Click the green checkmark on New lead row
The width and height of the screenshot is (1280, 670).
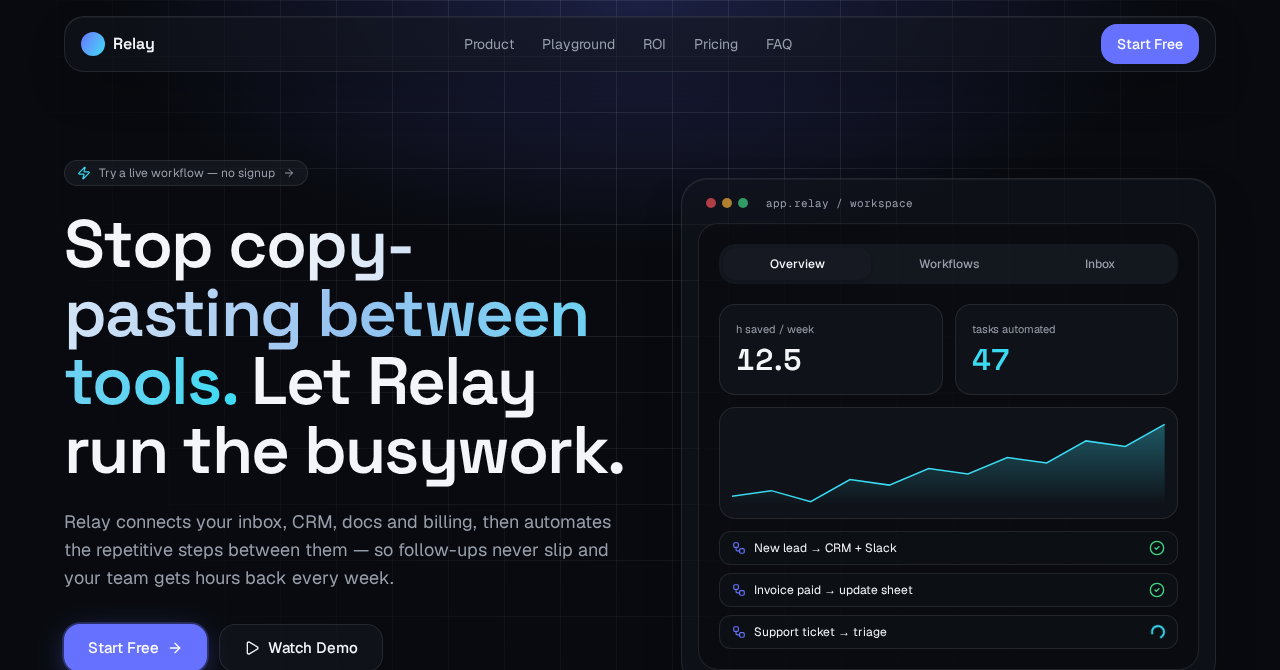tap(1157, 548)
